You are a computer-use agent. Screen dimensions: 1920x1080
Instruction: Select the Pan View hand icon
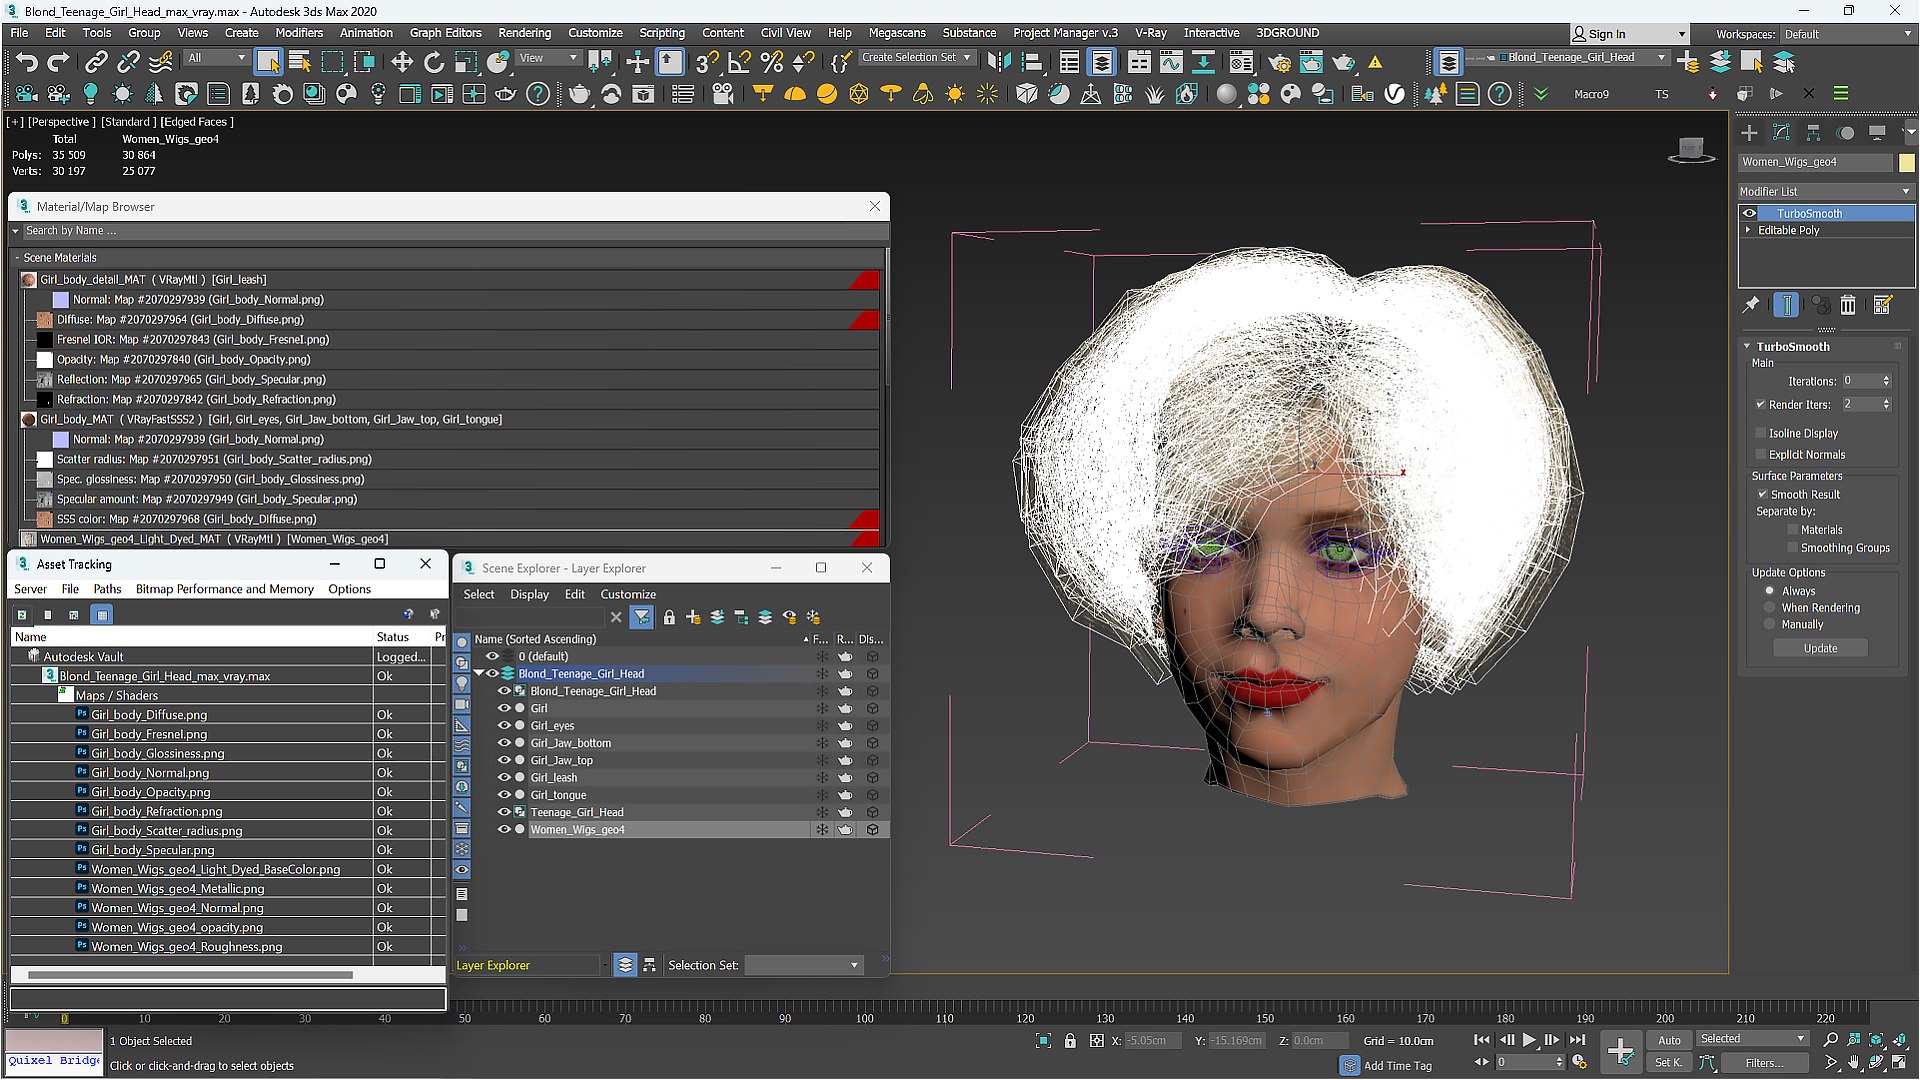1854,1063
